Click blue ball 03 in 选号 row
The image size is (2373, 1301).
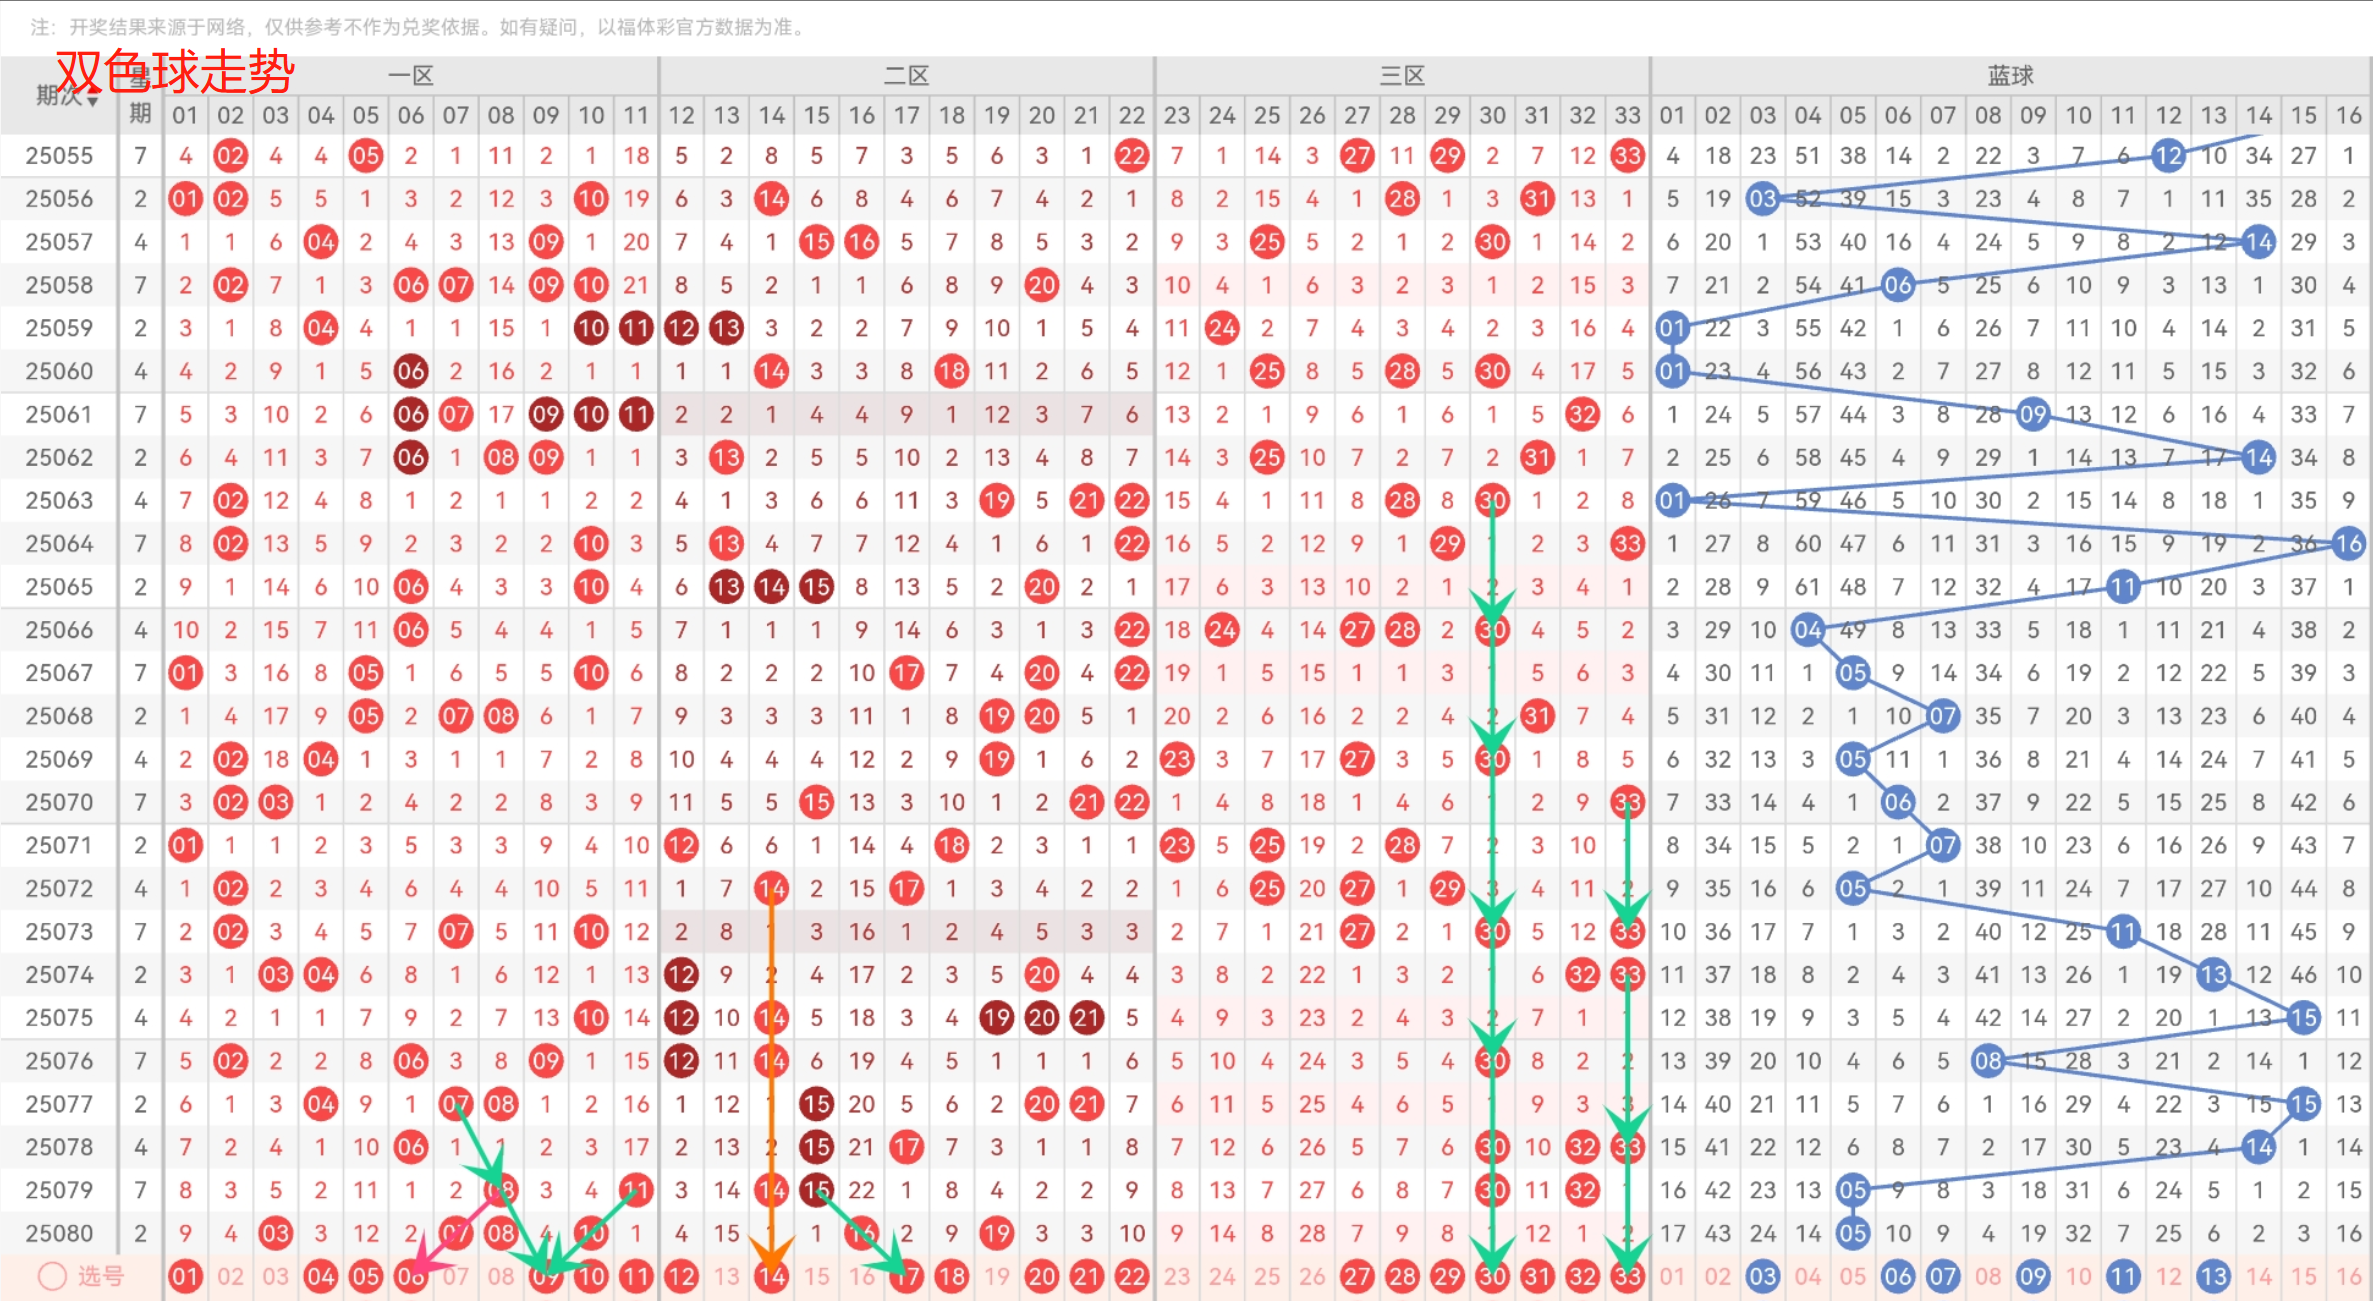click(x=1762, y=1276)
